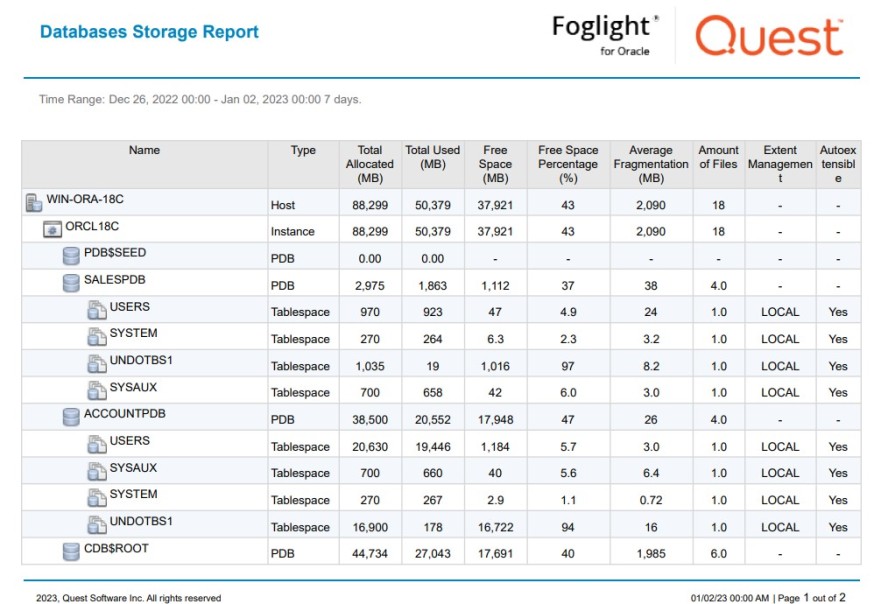
Task: Select the CDB$ROOT row name
Action: coord(116,548)
